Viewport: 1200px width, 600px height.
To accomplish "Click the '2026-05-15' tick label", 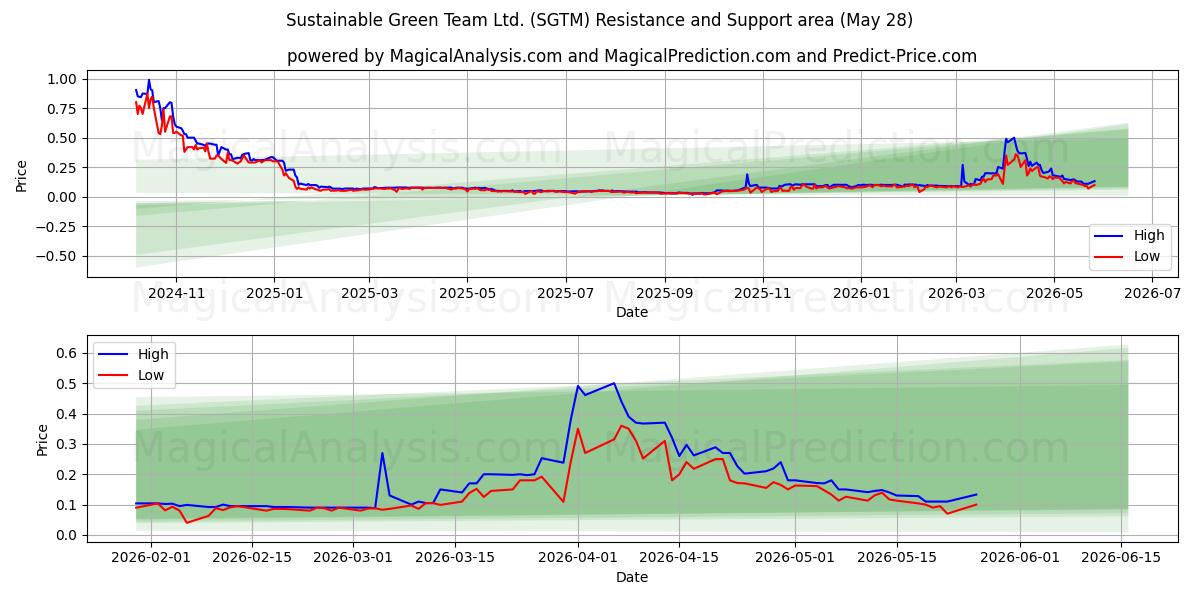I will click(x=897, y=558).
